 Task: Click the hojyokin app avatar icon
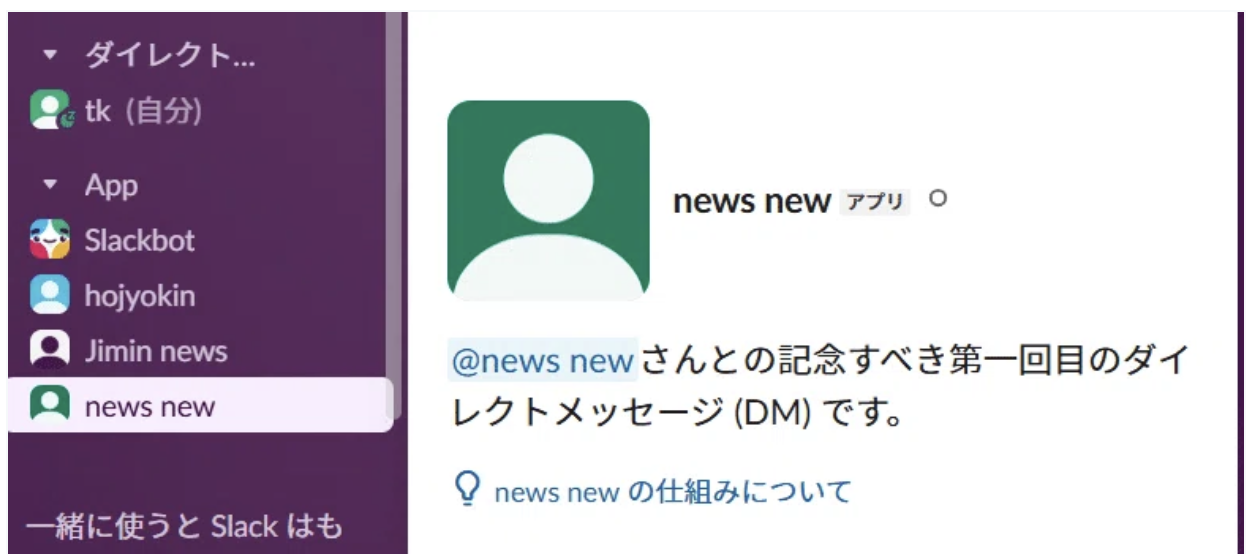coord(50,296)
